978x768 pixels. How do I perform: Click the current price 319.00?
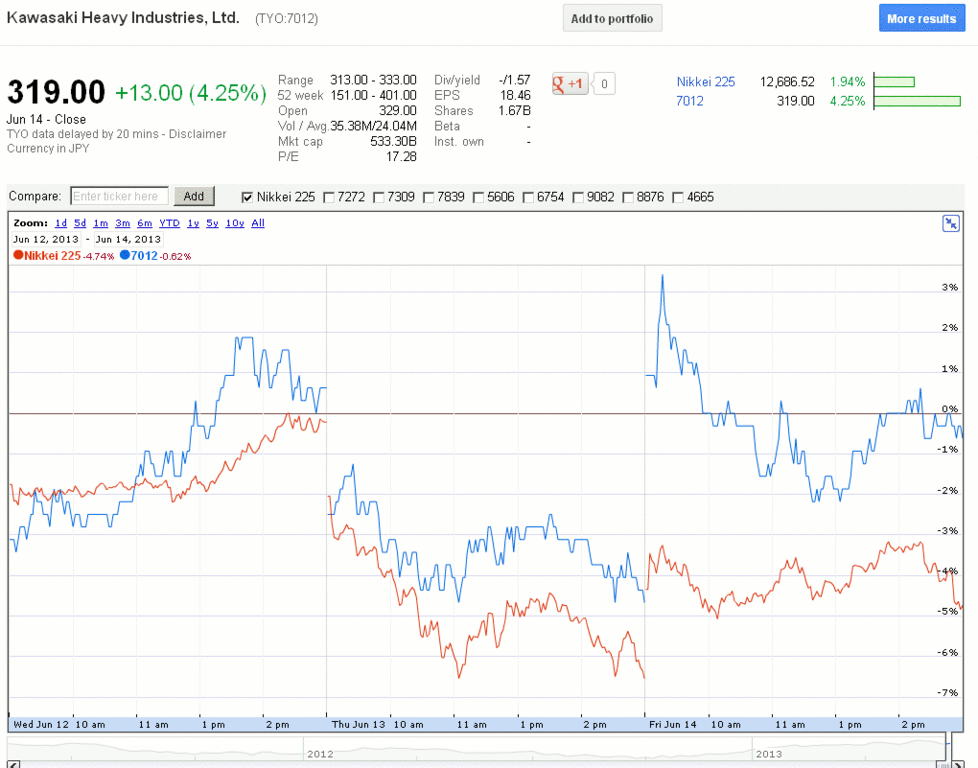click(x=56, y=92)
